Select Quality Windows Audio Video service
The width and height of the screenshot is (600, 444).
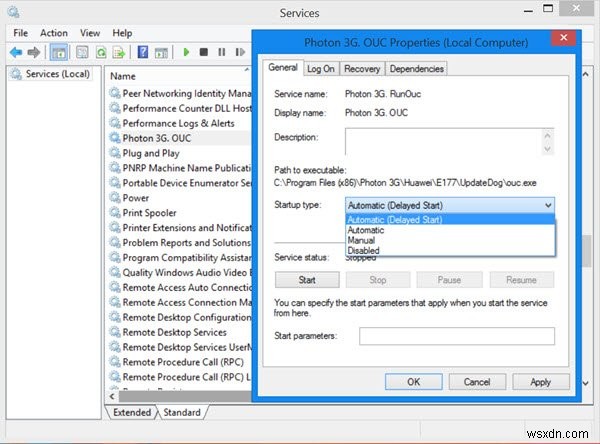coord(180,273)
